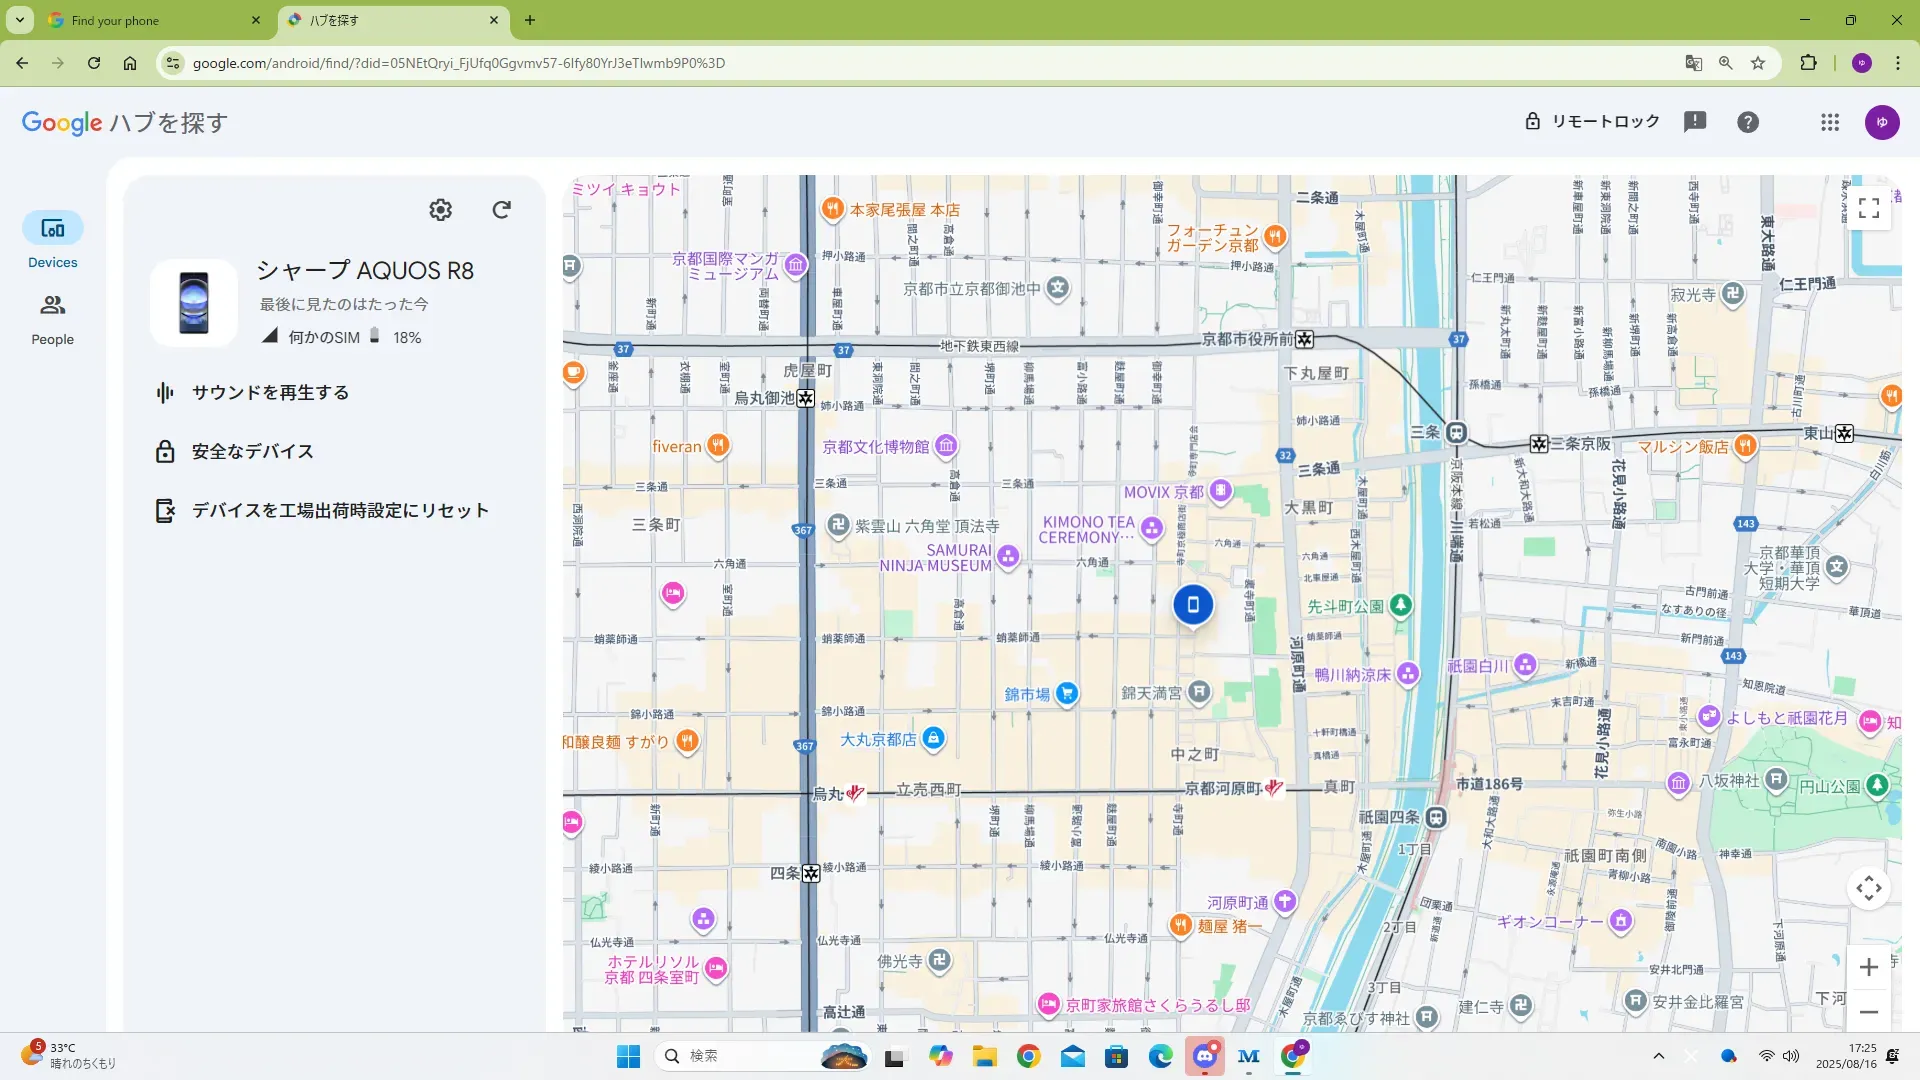Click リモートロック remote lock button
The image size is (1920, 1080).
[x=1591, y=122]
